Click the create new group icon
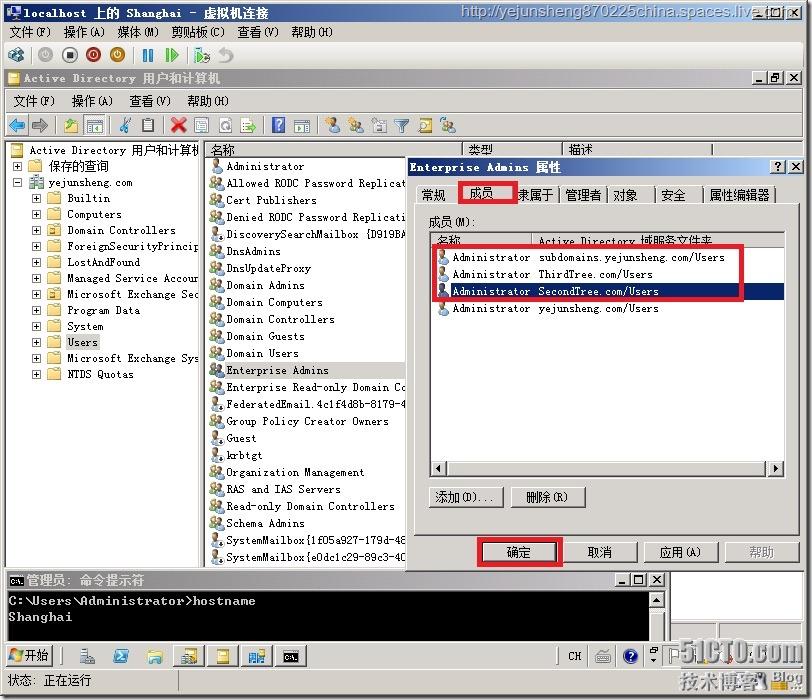 tap(356, 125)
